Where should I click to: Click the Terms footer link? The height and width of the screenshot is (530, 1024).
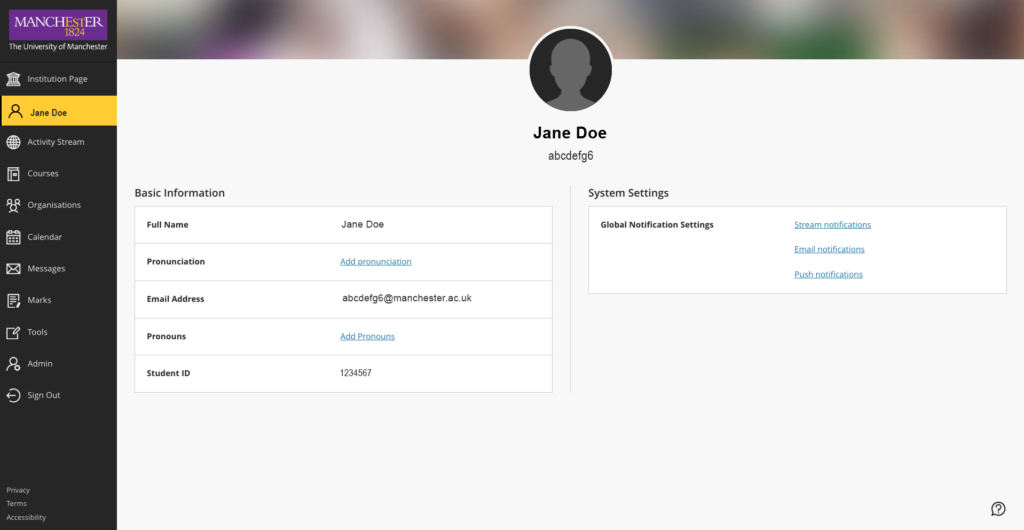click(16, 503)
